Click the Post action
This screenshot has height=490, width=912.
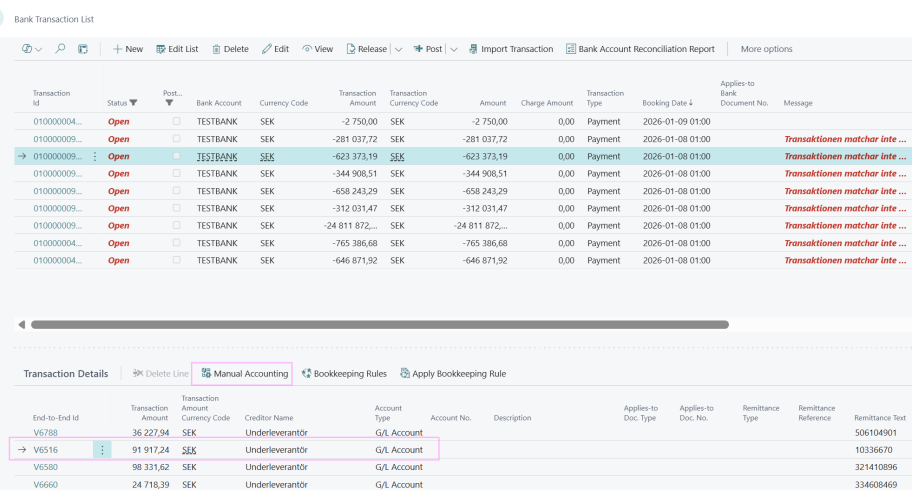428,49
